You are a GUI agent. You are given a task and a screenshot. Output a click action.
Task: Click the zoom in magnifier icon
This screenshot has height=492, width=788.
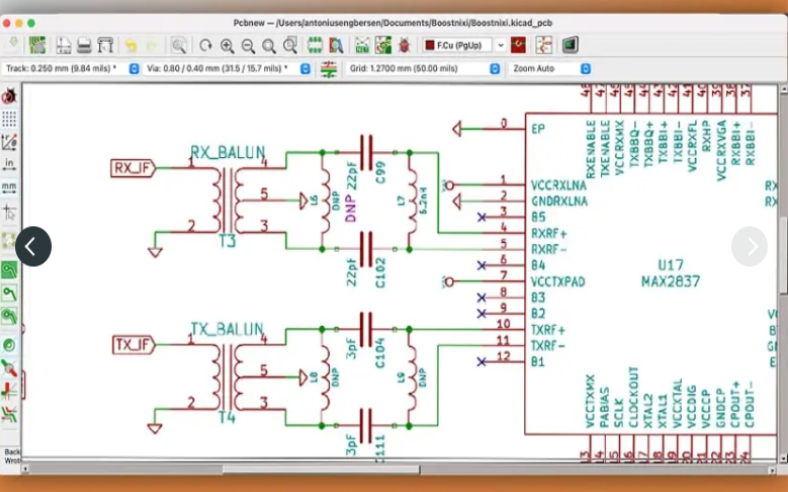point(227,45)
